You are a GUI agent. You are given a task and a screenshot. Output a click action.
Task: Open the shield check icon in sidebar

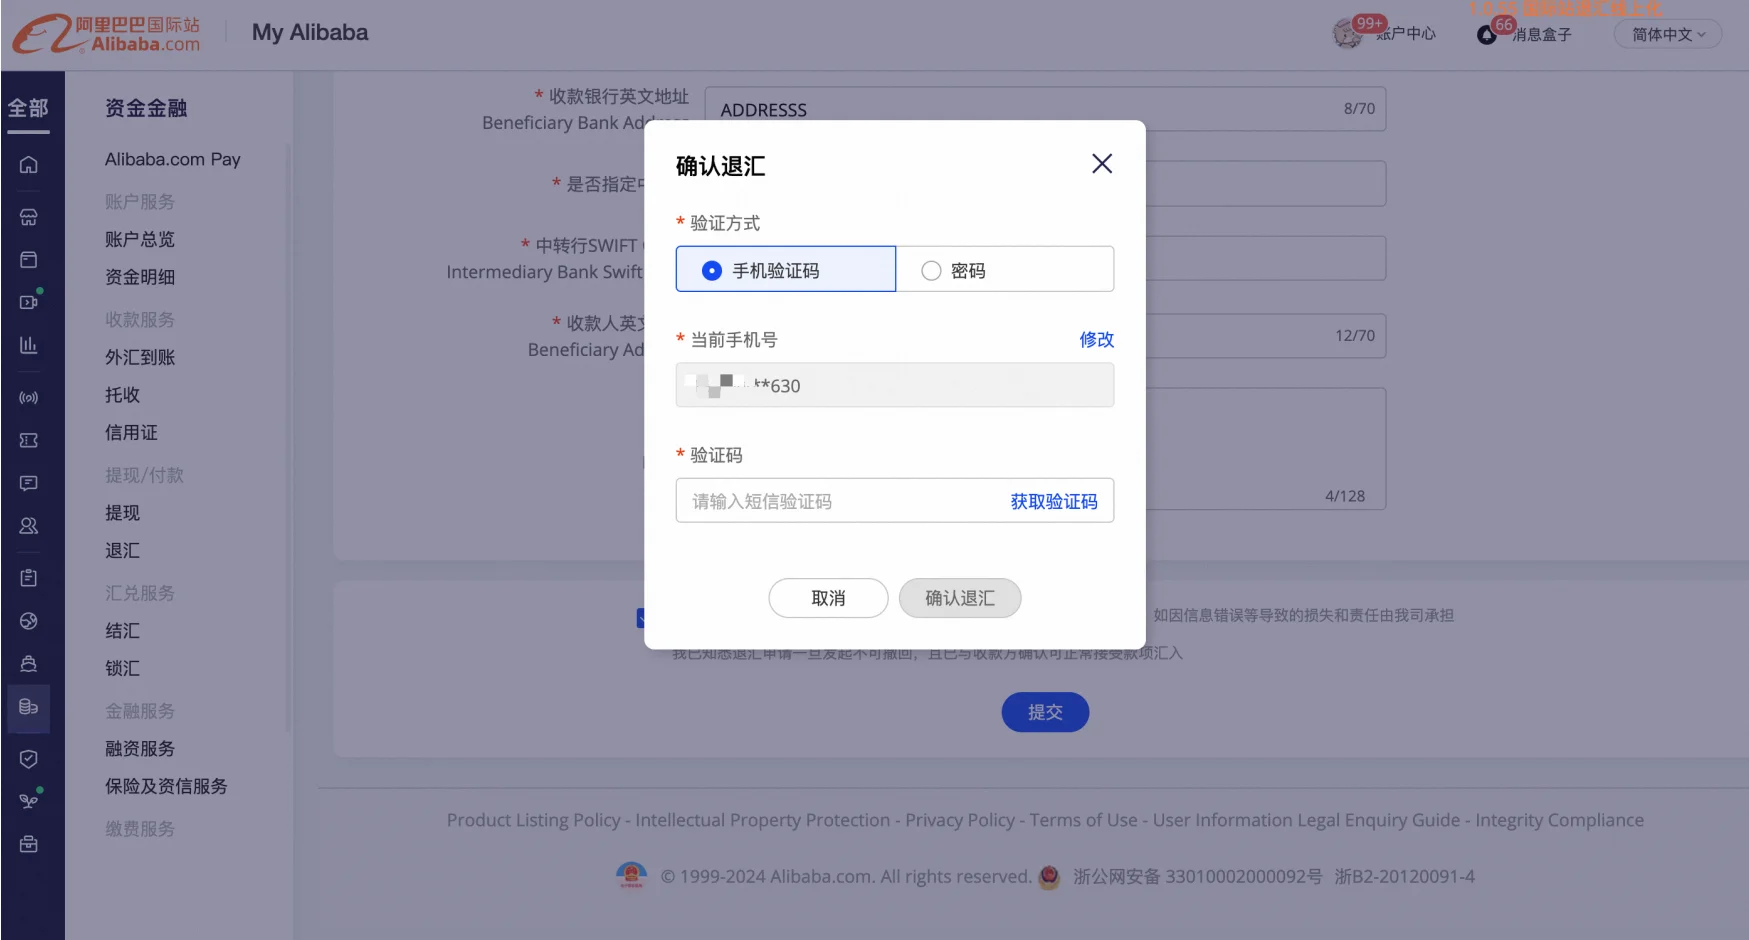click(29, 759)
